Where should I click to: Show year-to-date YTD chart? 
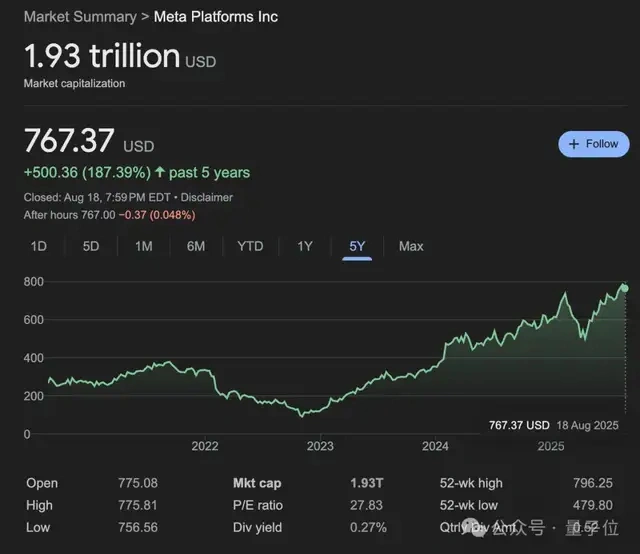click(x=250, y=246)
